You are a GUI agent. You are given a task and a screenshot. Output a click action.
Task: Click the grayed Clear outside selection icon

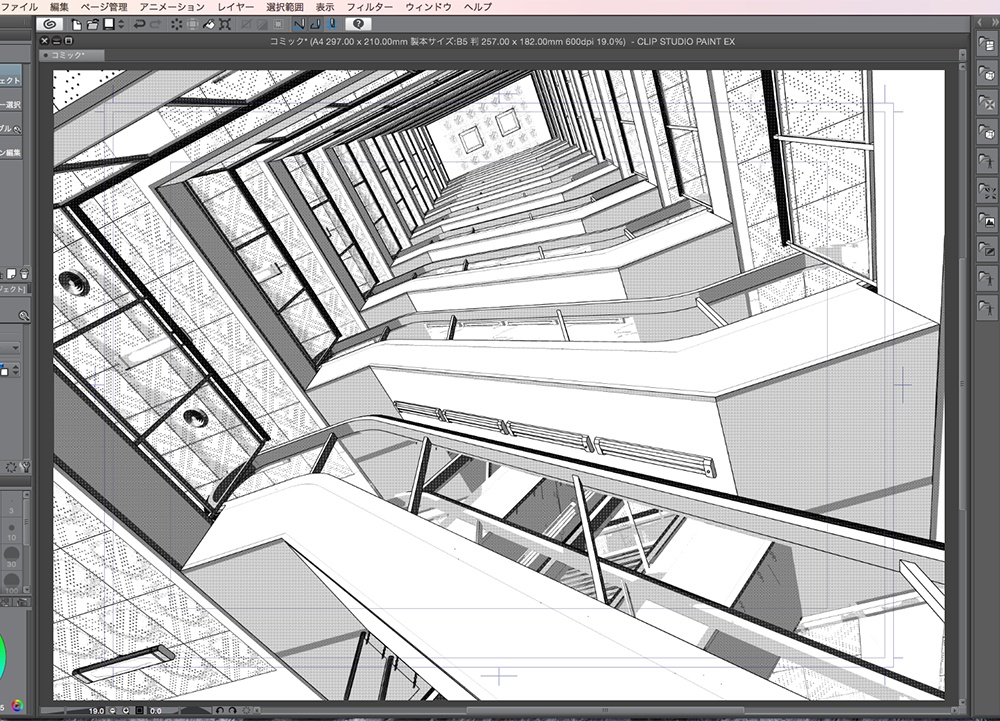[246, 24]
